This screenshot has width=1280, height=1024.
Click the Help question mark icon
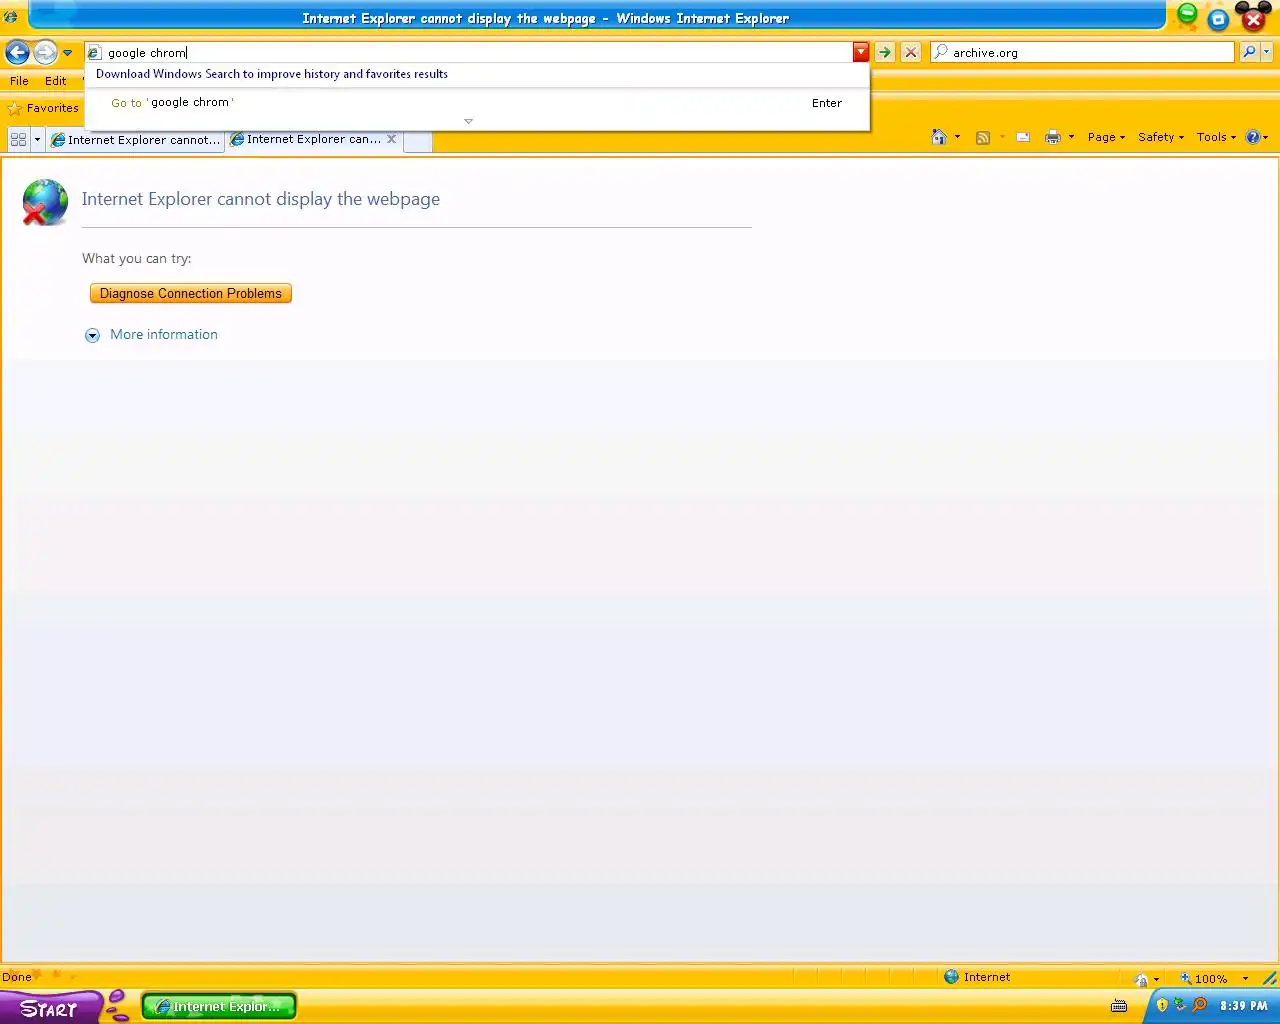point(1252,137)
